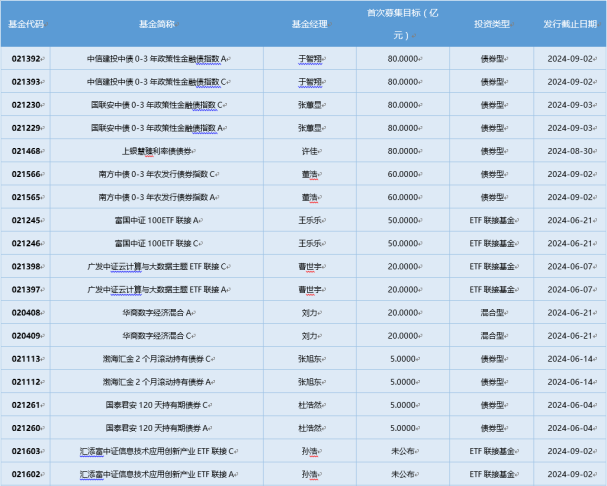Select fund code 021603 cell

pyautogui.click(x=25, y=451)
